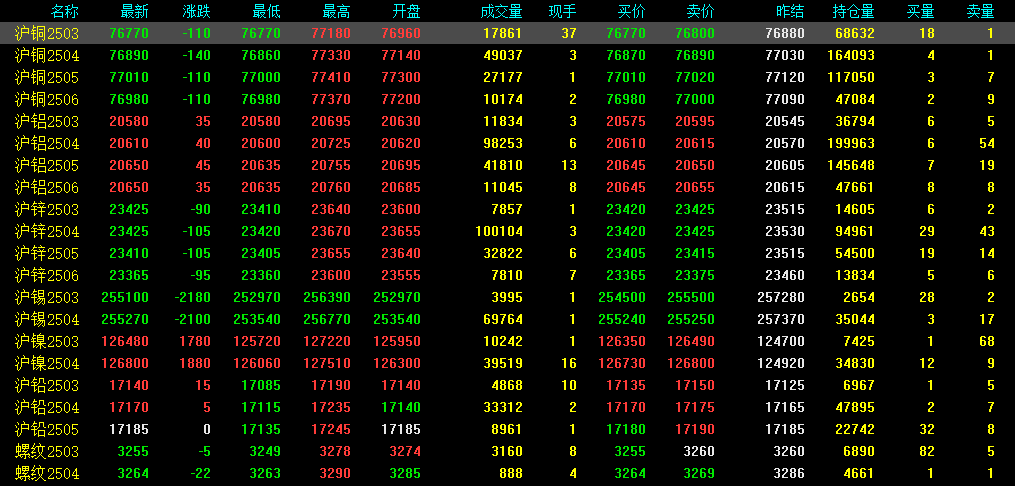This screenshot has width=1015, height=486.
Task: Select the 螺纹2503 contract name
Action: pos(47,452)
